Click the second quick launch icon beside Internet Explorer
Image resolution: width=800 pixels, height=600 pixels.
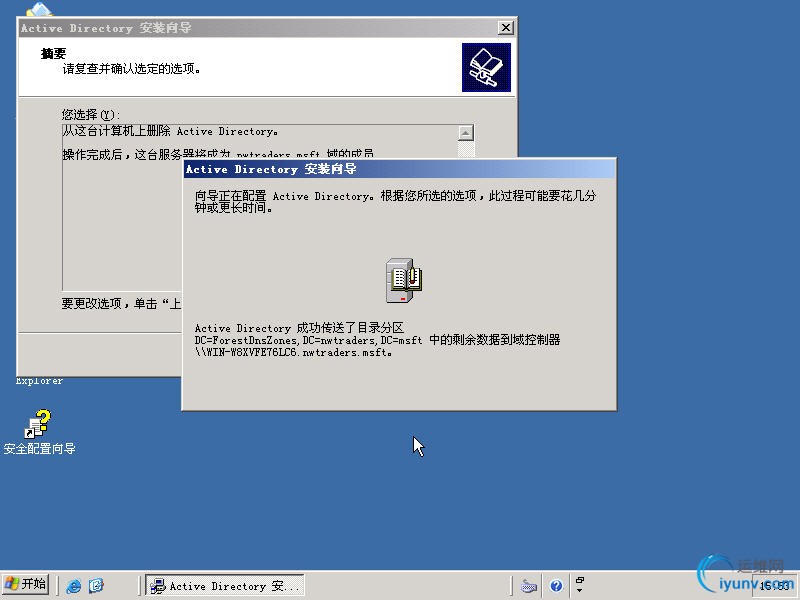click(96, 586)
